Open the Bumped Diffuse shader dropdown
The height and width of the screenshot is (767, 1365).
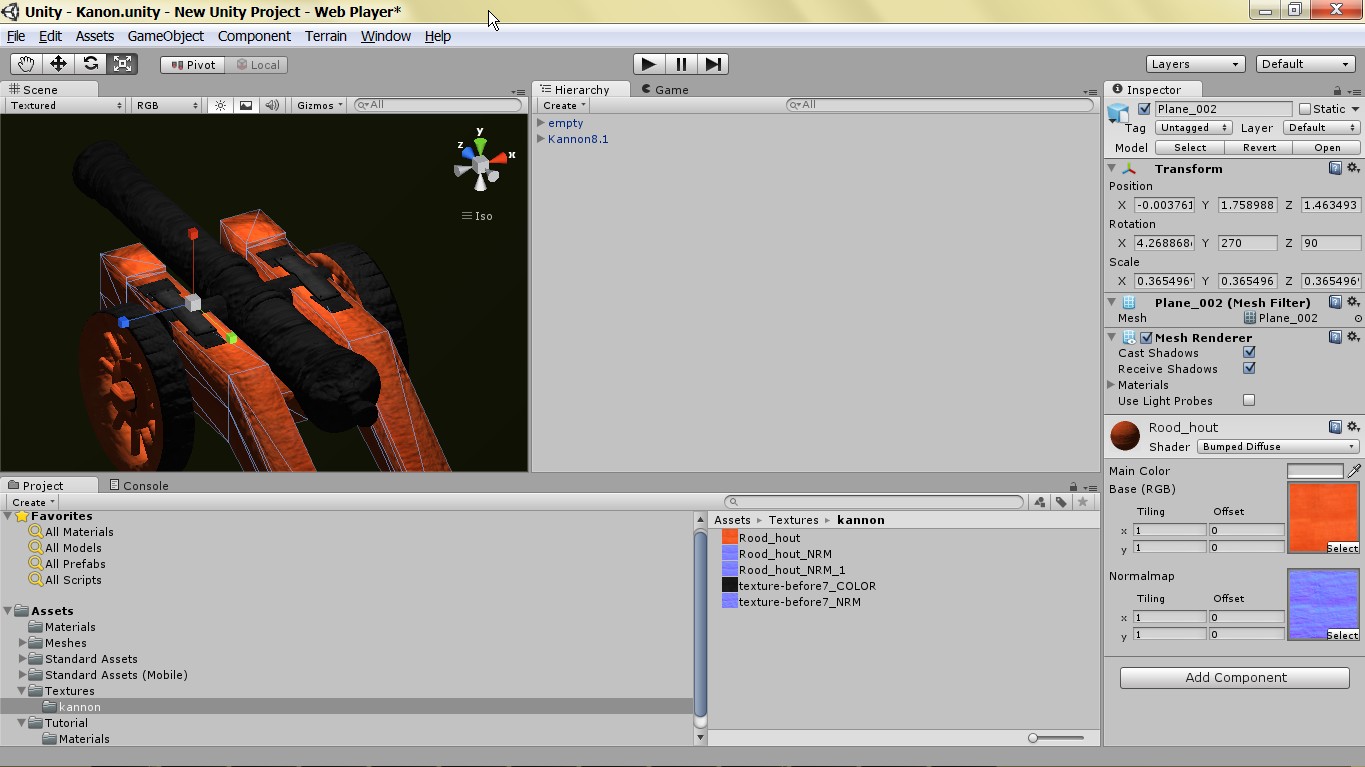1278,447
